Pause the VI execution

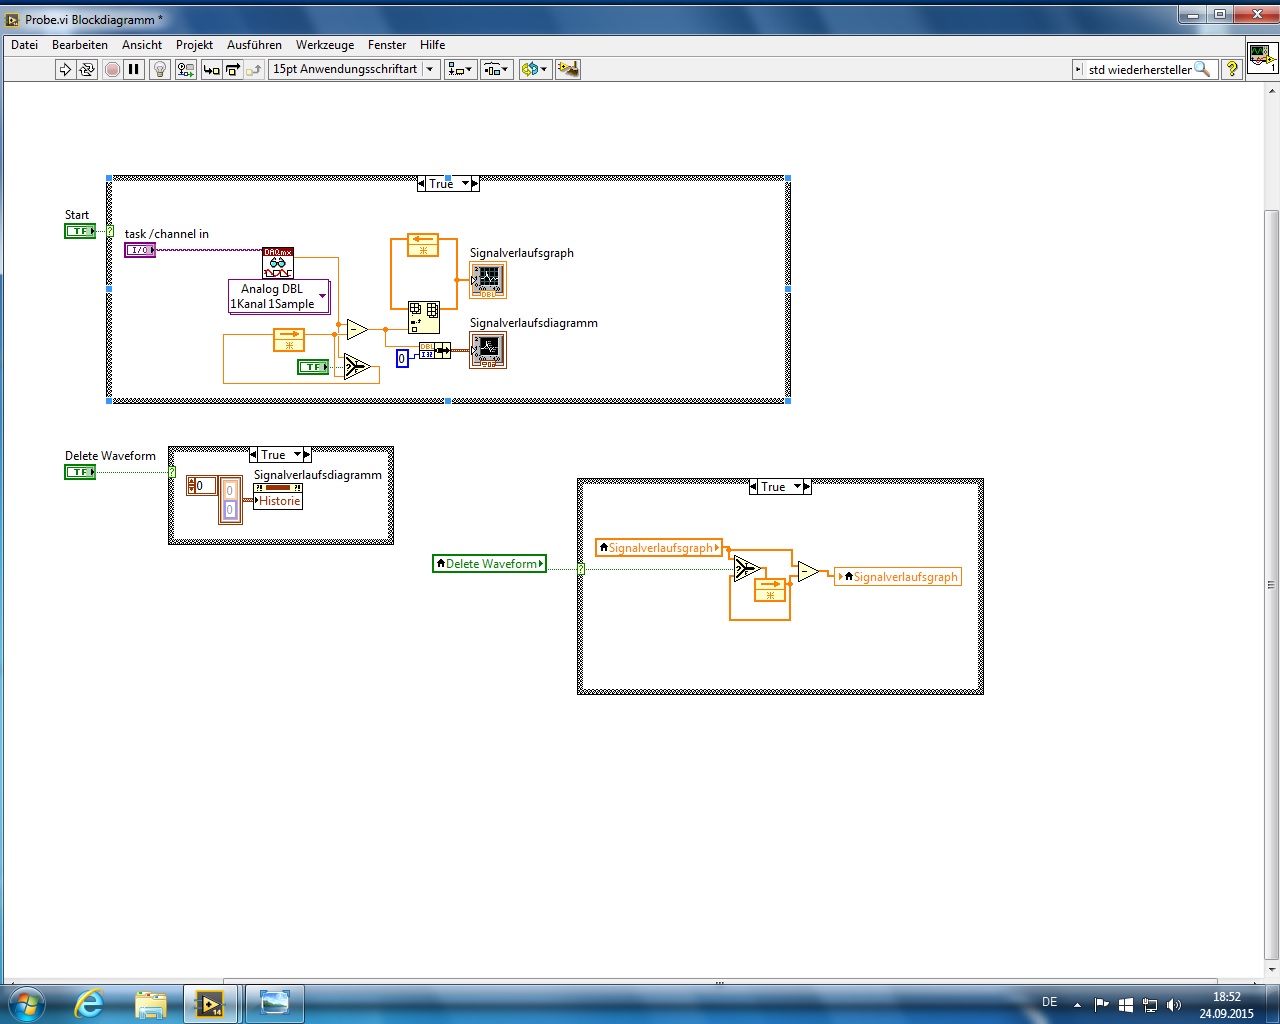pyautogui.click(x=134, y=69)
